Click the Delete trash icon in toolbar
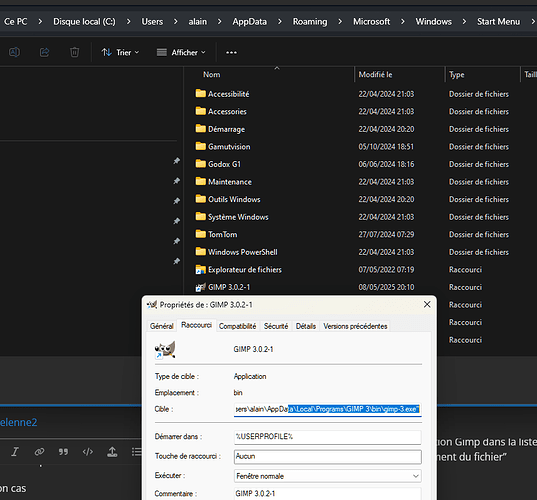537x500 pixels. 74,52
